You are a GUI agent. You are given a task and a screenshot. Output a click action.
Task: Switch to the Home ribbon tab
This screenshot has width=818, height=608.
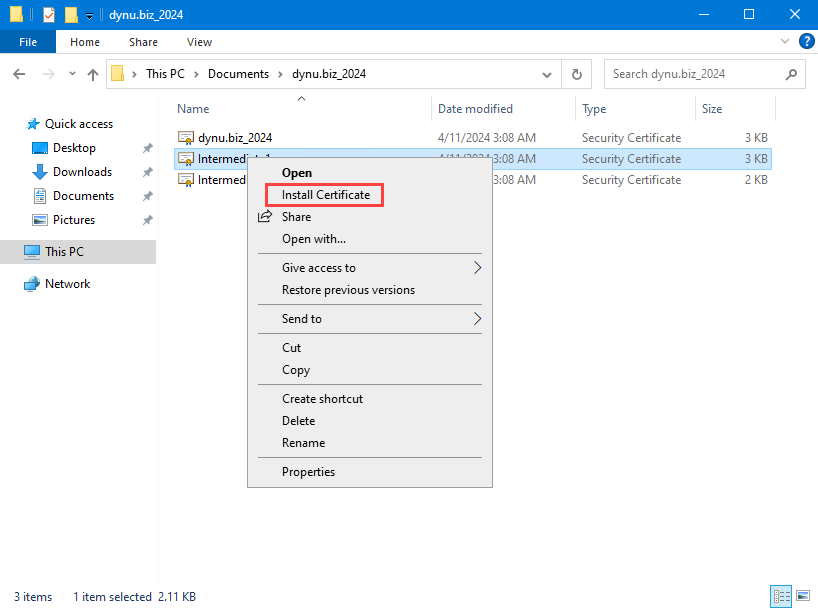pyautogui.click(x=85, y=42)
